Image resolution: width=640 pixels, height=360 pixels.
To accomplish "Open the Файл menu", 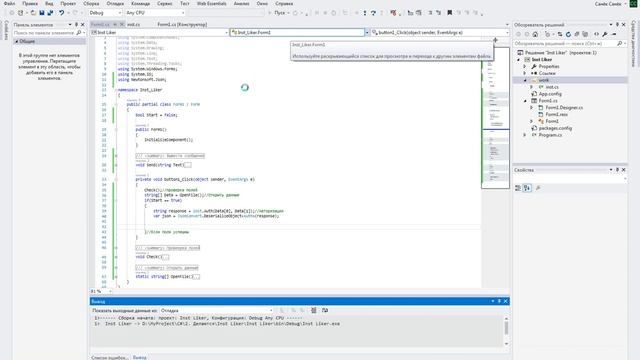I will 9,3.
